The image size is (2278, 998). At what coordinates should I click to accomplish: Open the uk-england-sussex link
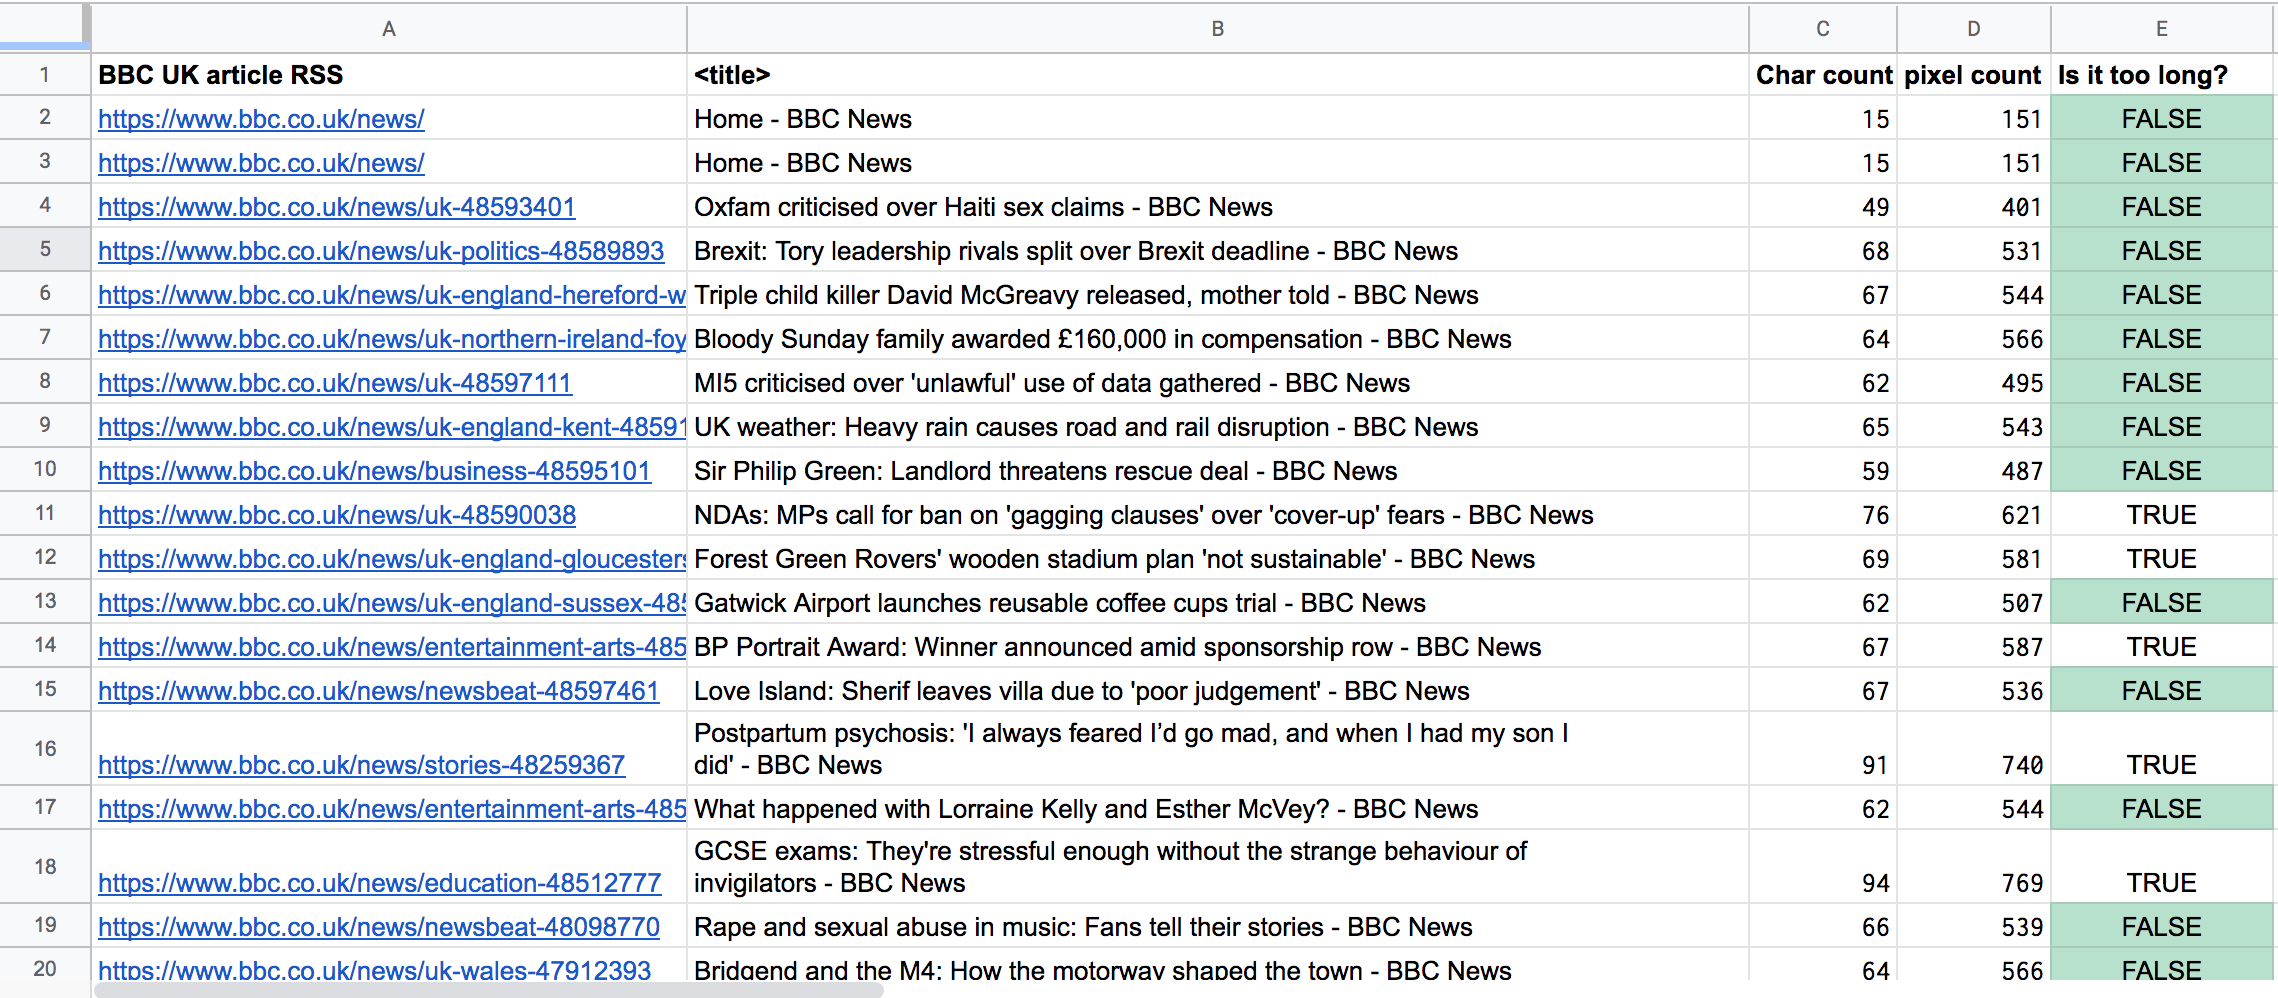tap(392, 603)
